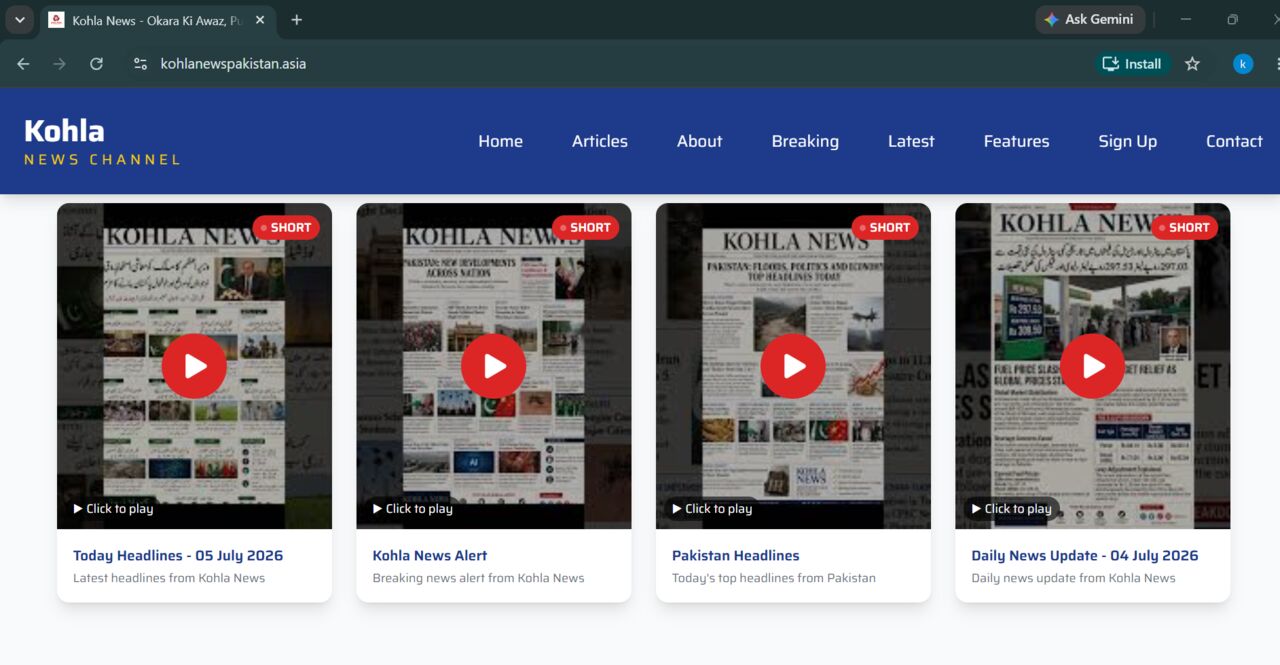1280x665 pixels.
Task: Click text 'Latest headlines from Kohla News'
Action: (169, 578)
